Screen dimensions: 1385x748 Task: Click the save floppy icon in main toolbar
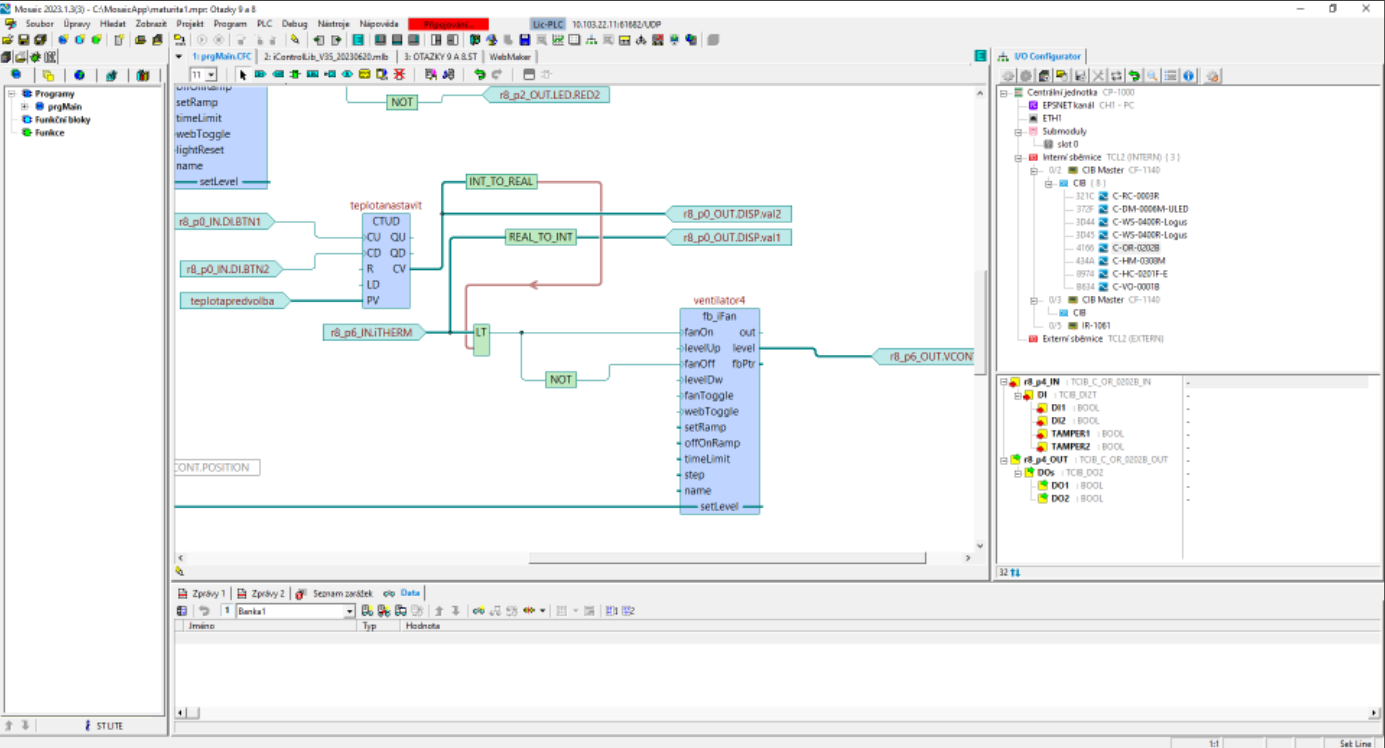(x=22, y=40)
